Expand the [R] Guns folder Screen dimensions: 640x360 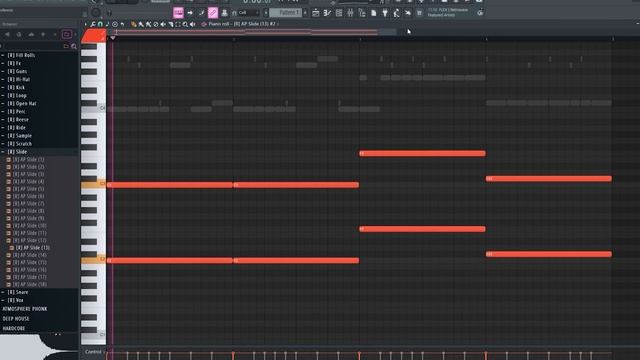pyautogui.click(x=17, y=71)
